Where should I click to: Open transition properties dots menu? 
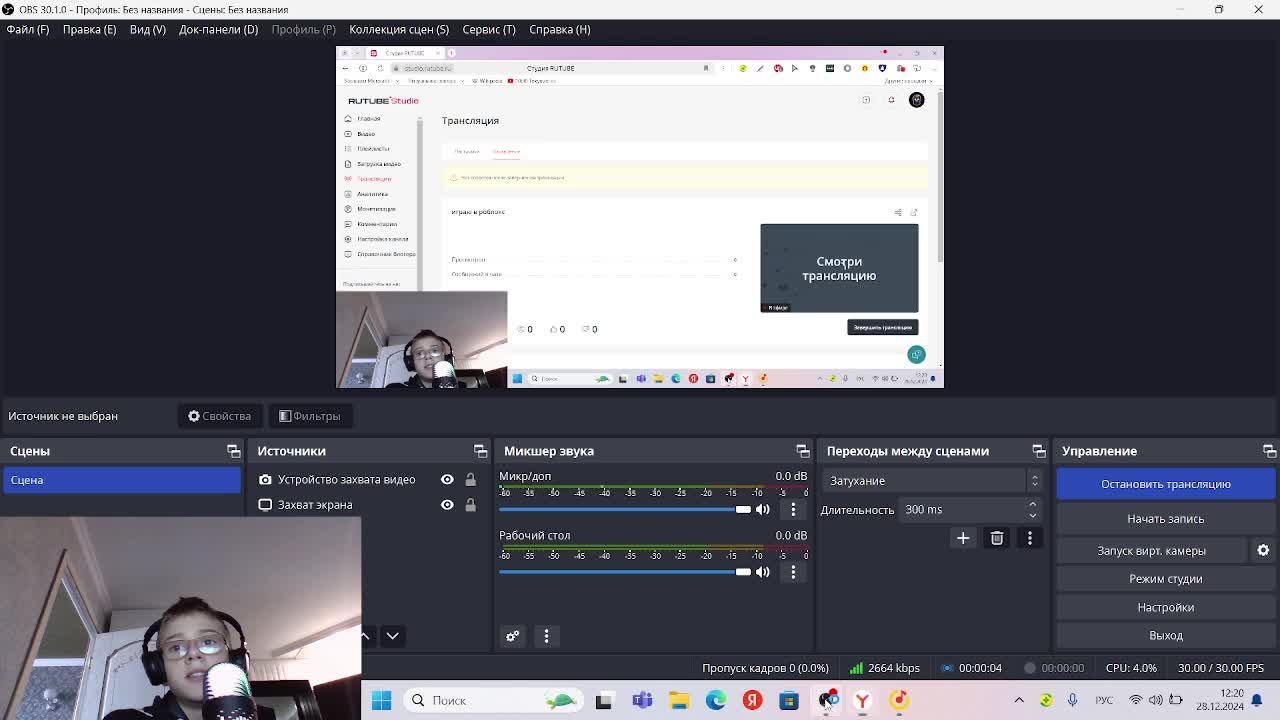[x=1030, y=538]
